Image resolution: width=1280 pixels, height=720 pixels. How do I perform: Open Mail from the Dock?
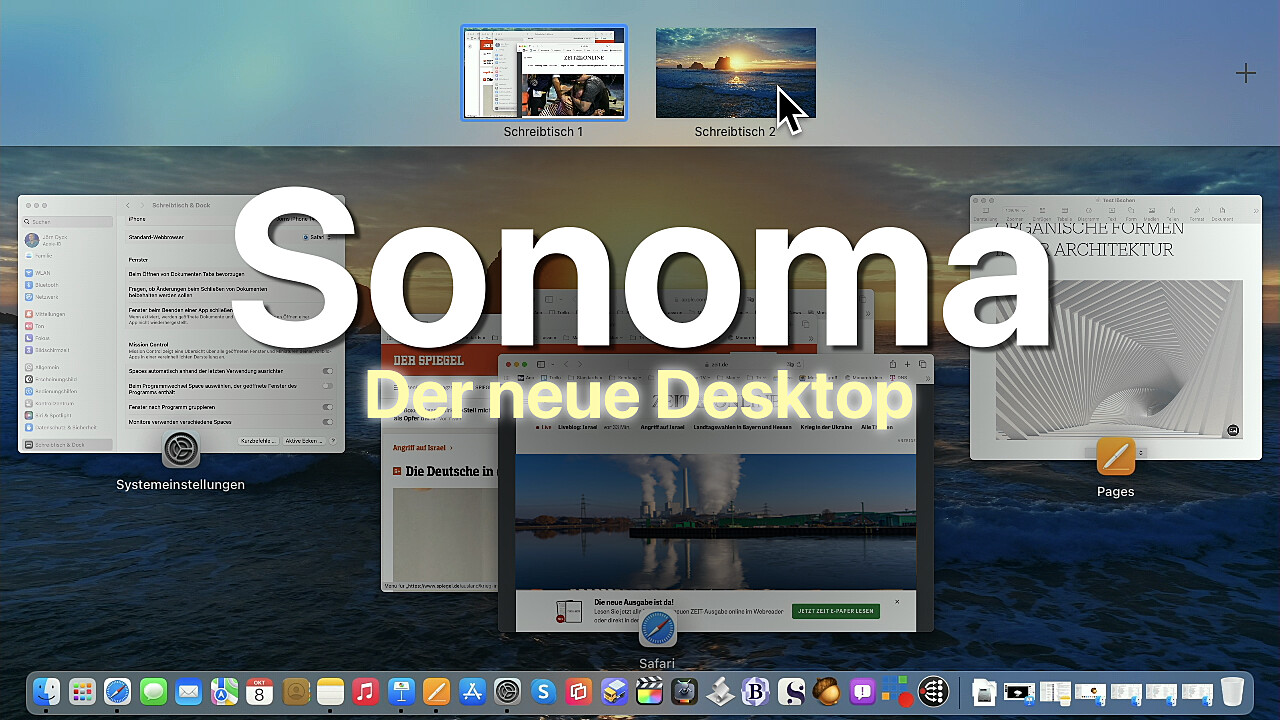pyautogui.click(x=188, y=691)
